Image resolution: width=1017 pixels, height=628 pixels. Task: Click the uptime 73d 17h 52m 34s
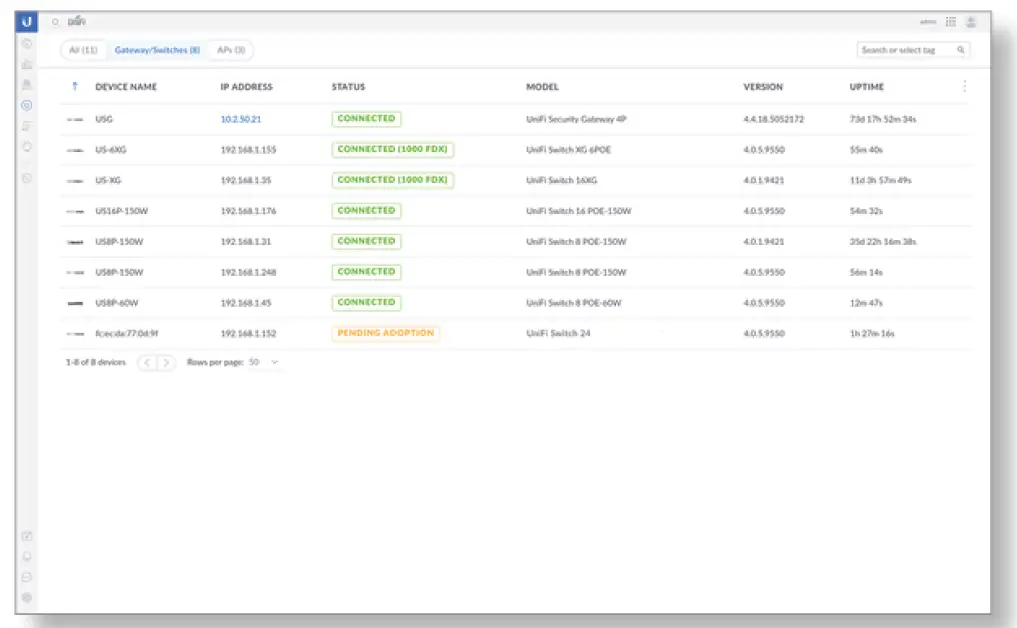[883, 119]
